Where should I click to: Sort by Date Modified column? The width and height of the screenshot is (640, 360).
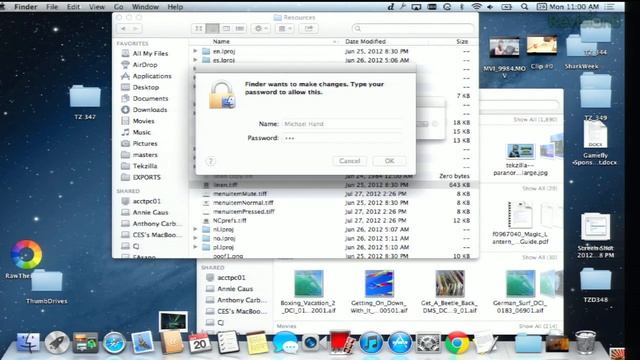click(x=365, y=41)
